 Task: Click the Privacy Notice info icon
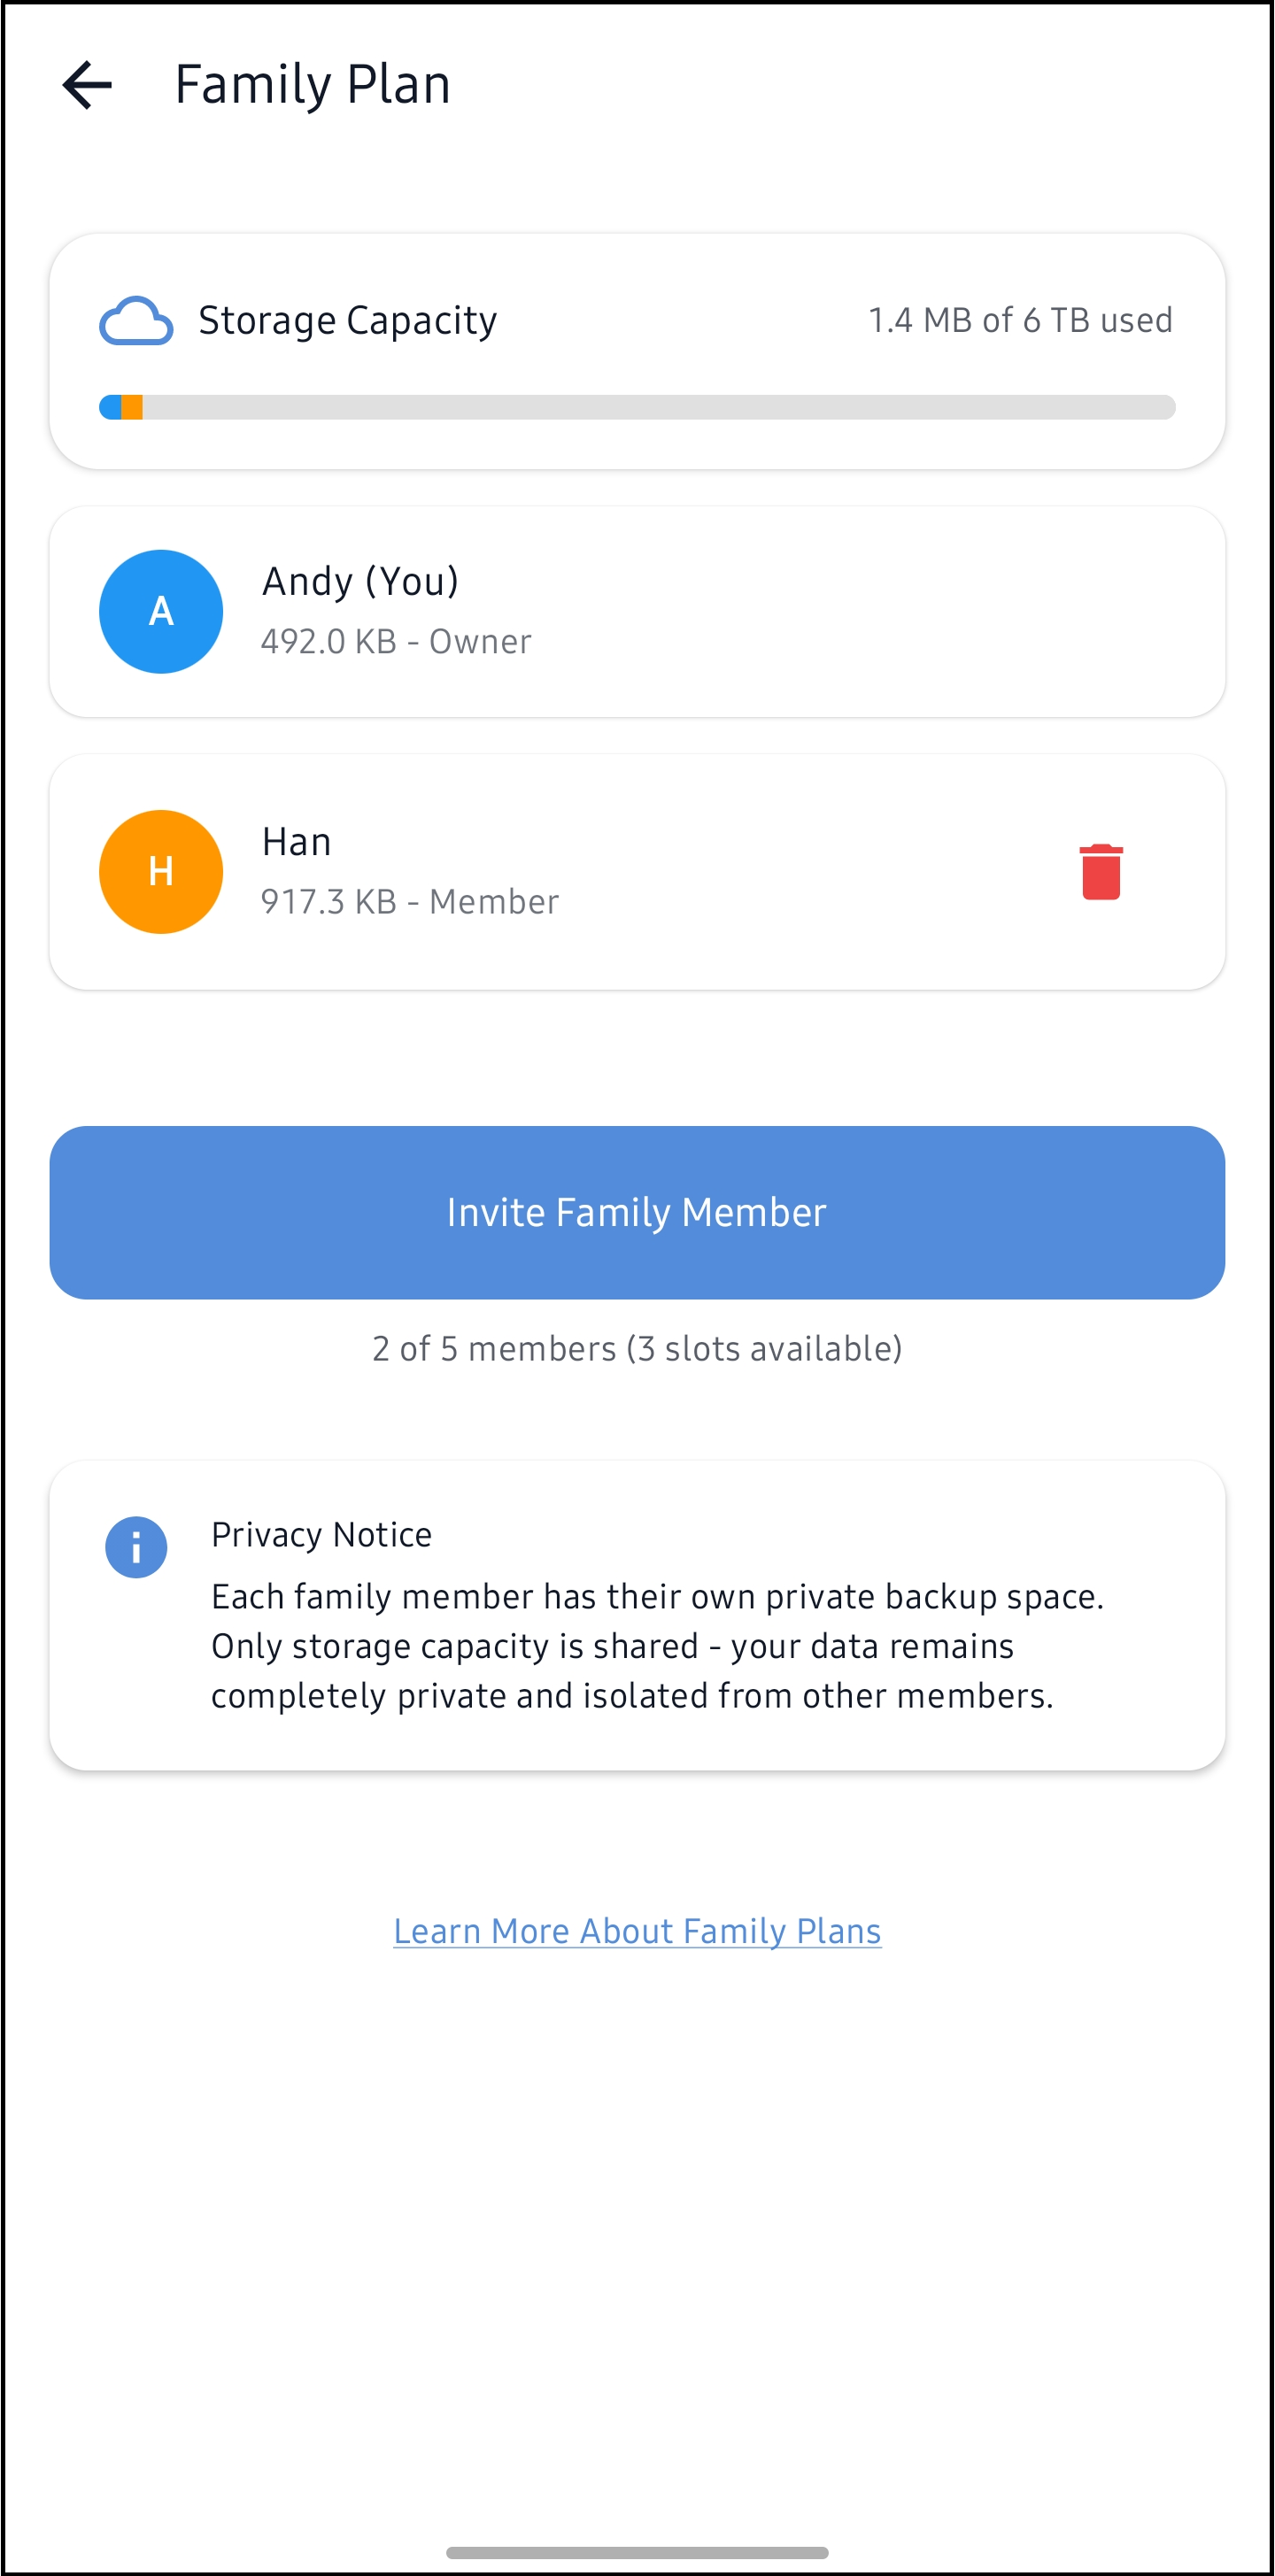tap(136, 1547)
